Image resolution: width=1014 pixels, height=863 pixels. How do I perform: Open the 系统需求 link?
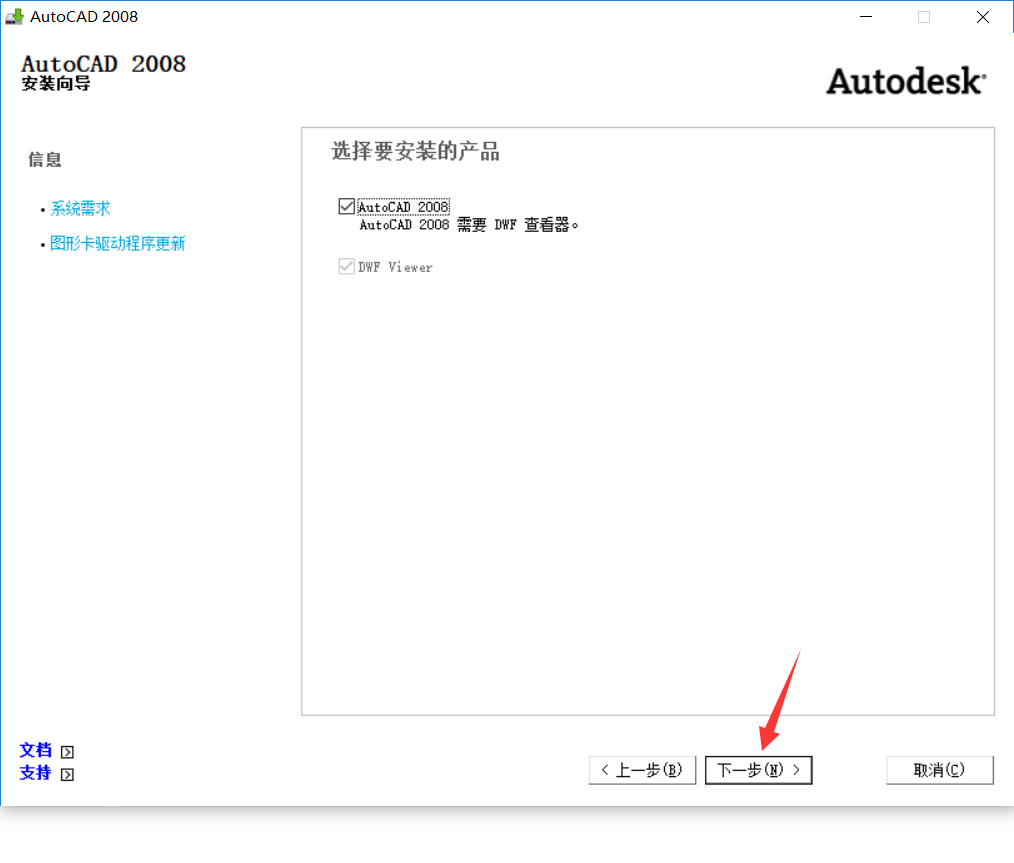point(80,209)
